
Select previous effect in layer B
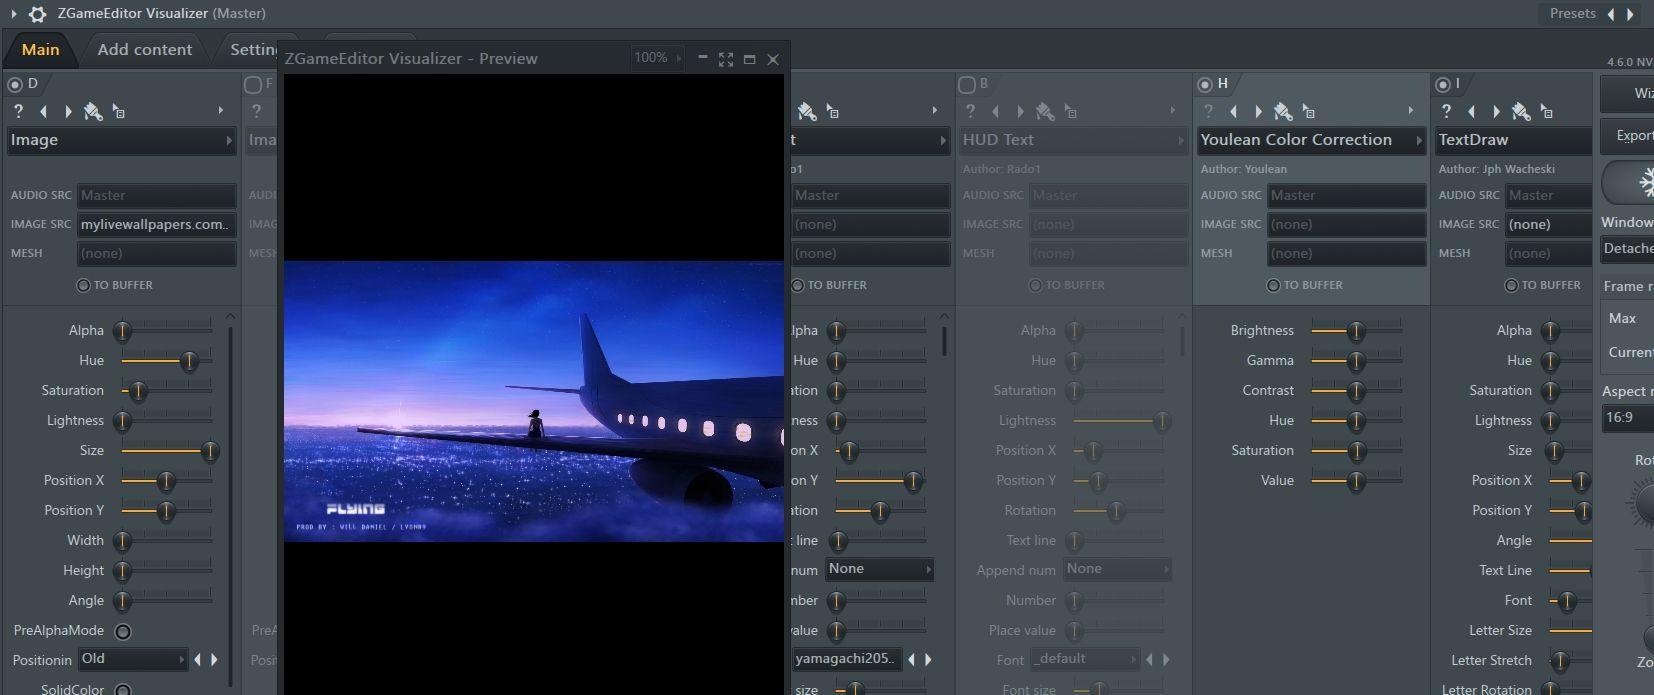point(995,111)
